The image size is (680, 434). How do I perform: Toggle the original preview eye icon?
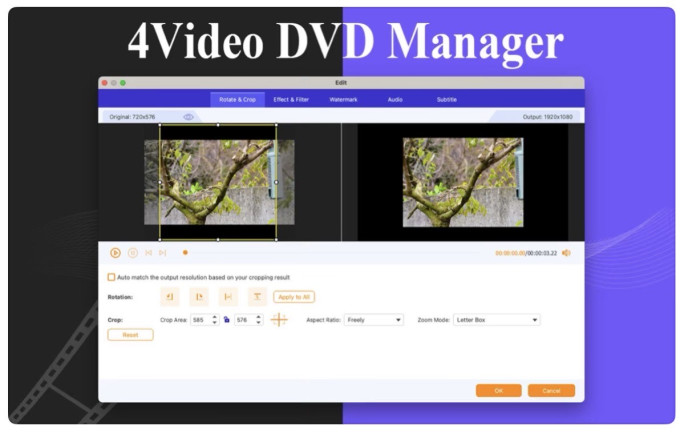click(188, 117)
